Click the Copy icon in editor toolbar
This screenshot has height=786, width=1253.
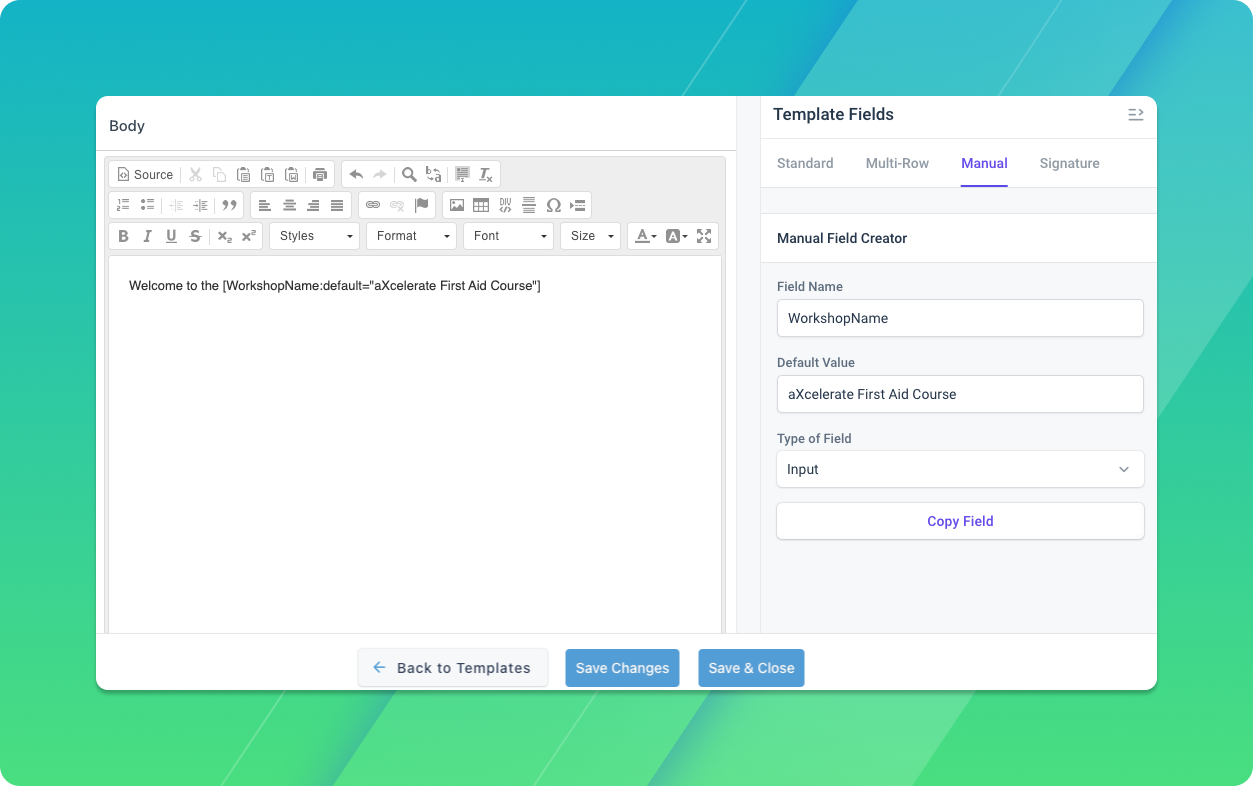[x=220, y=174]
